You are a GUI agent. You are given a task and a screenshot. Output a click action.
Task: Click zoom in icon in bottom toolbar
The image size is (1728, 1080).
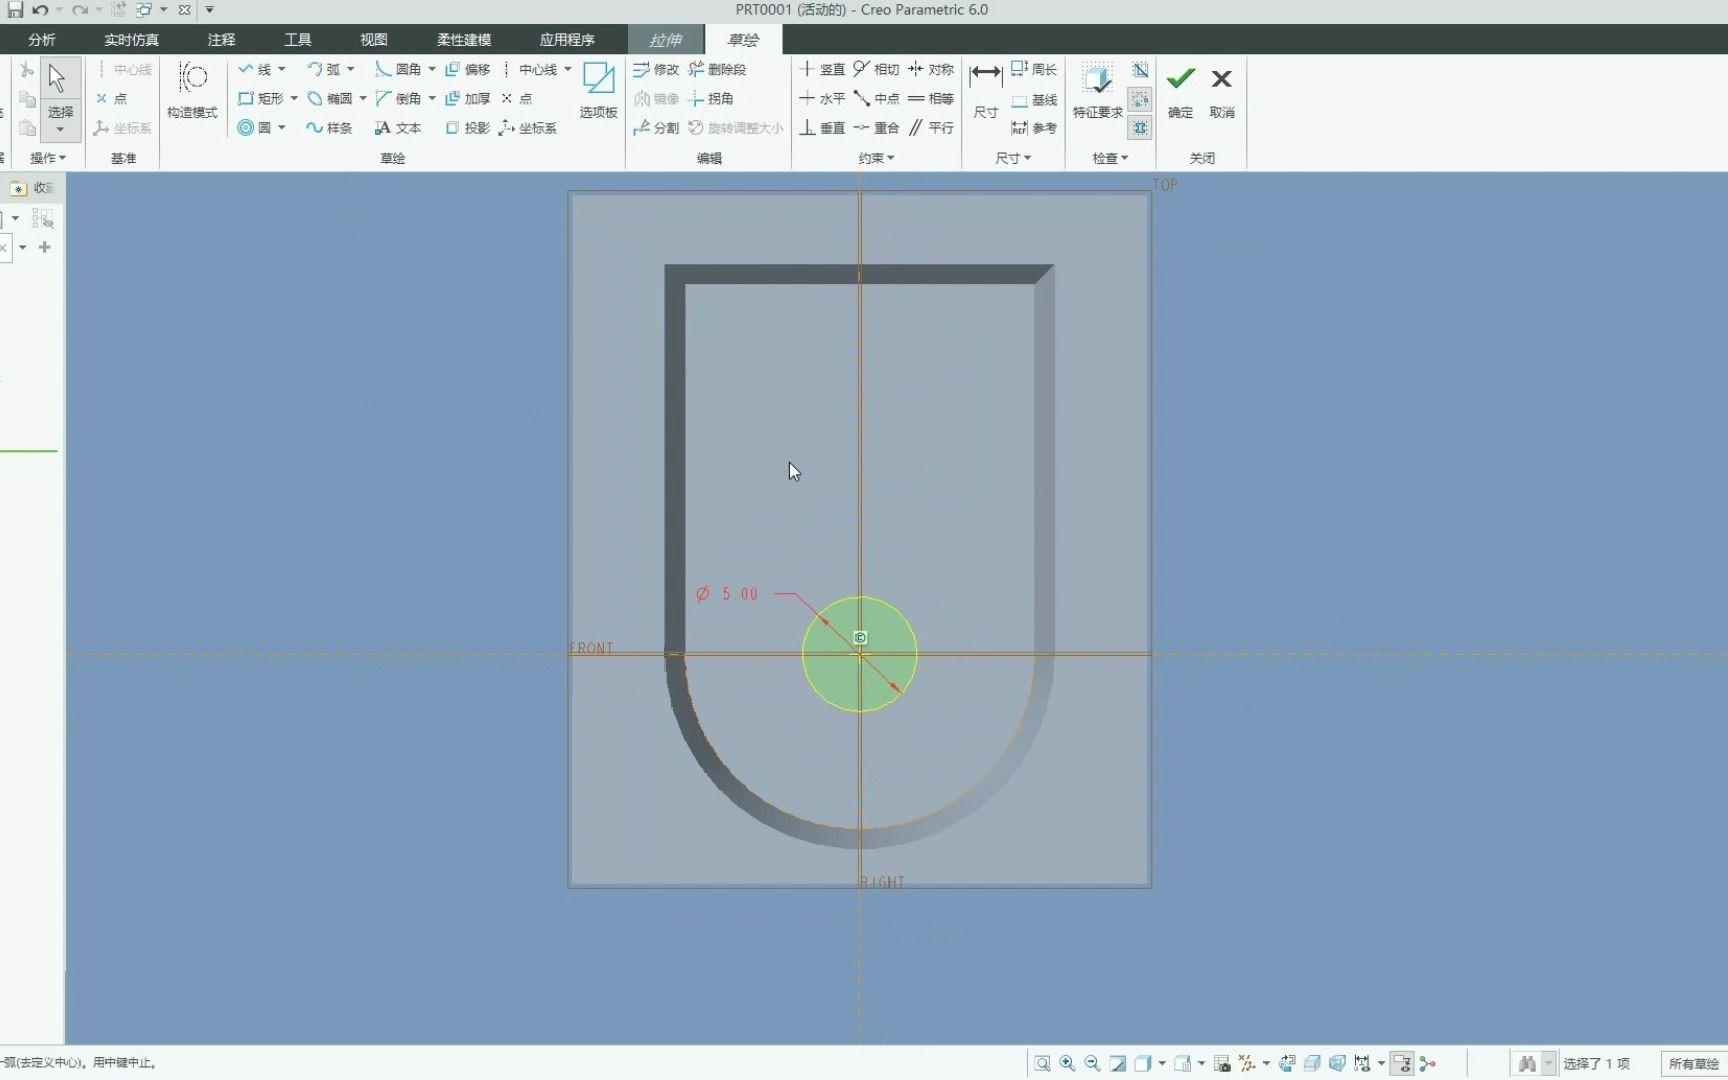[1067, 1064]
